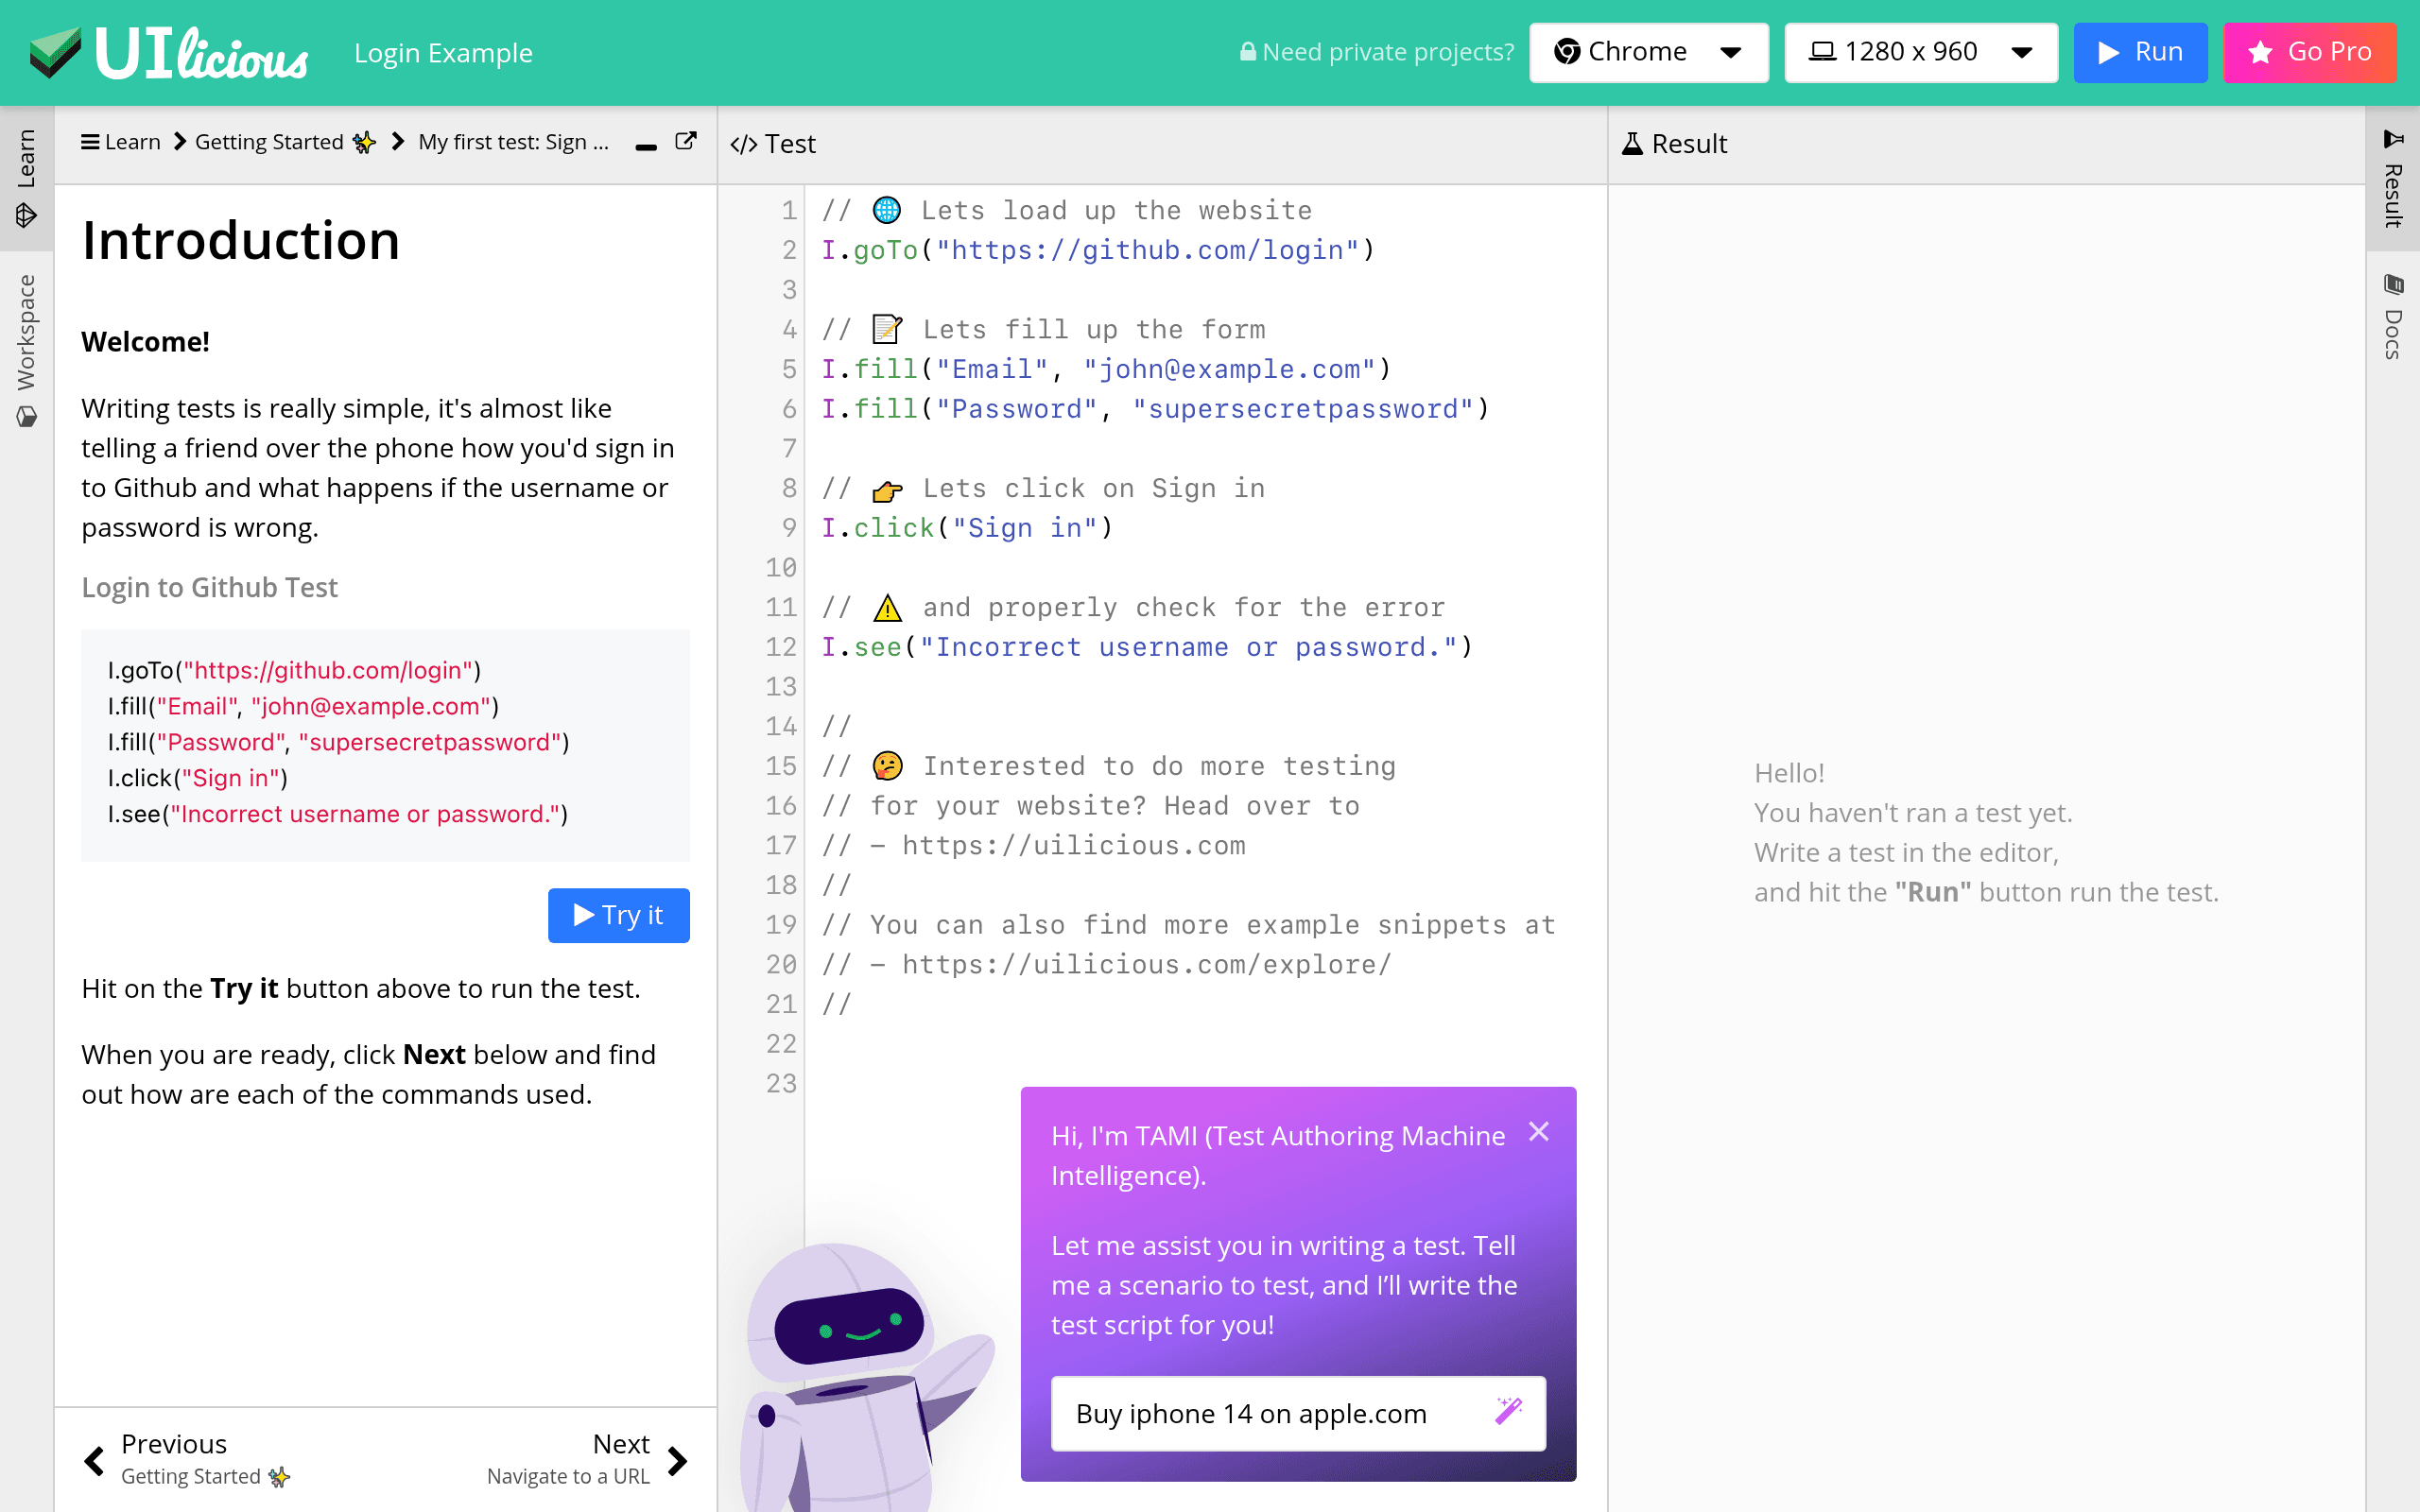Click line number 23 in the editor
The width and height of the screenshot is (2420, 1512).
tap(781, 1083)
